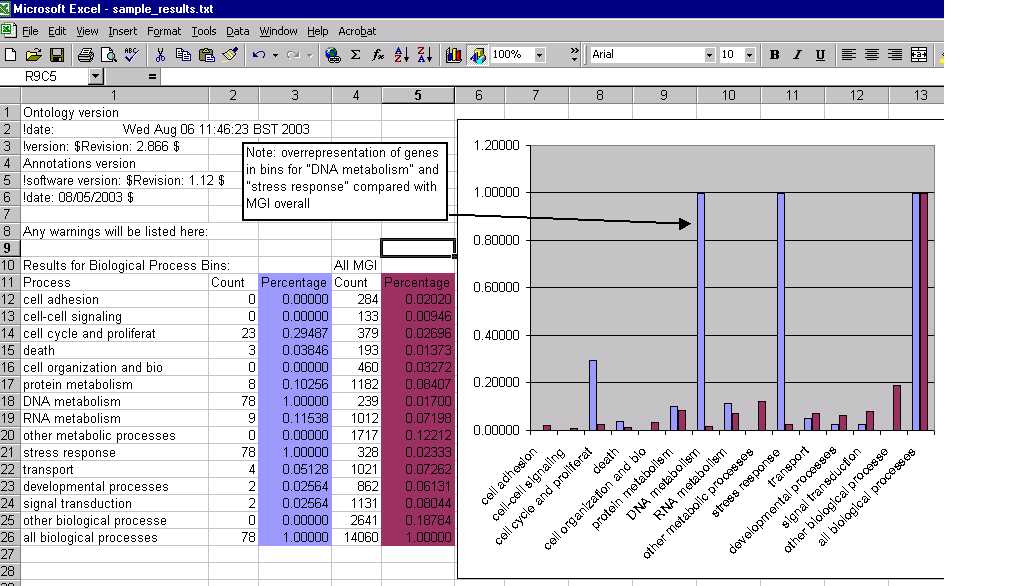Click the Excel document icon beside File
Image resolution: width=1024 pixels, height=586 pixels.
click(x=9, y=31)
